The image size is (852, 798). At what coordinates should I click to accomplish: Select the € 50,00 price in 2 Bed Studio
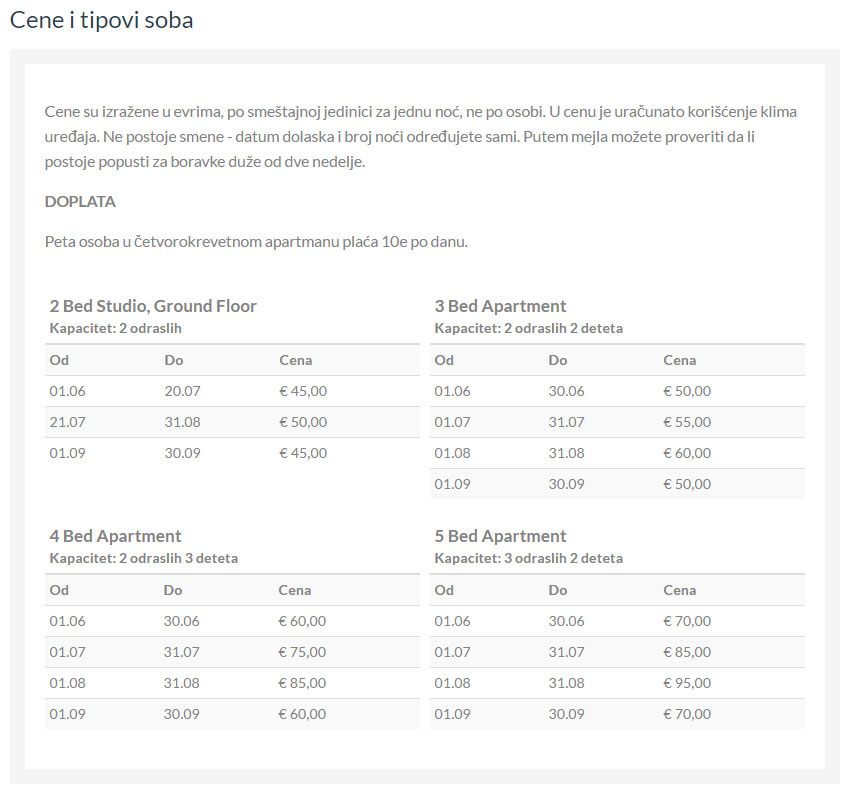[303, 422]
